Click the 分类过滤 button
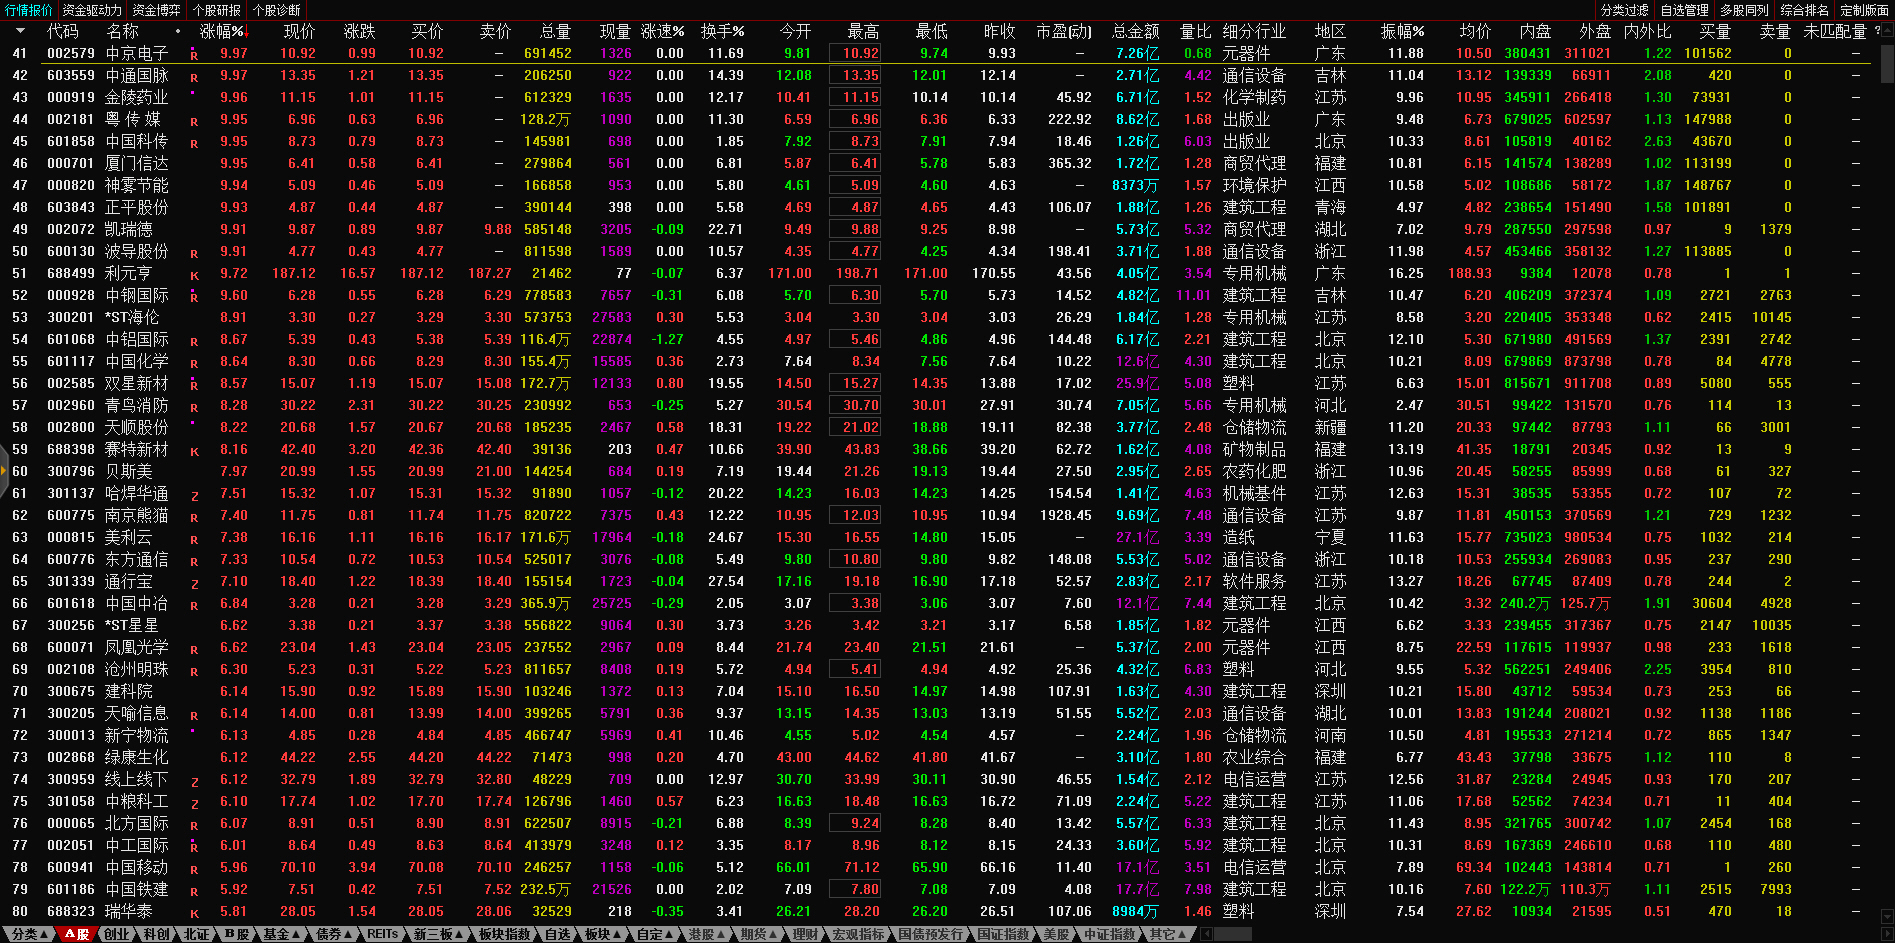This screenshot has height=943, width=1895. (1624, 10)
